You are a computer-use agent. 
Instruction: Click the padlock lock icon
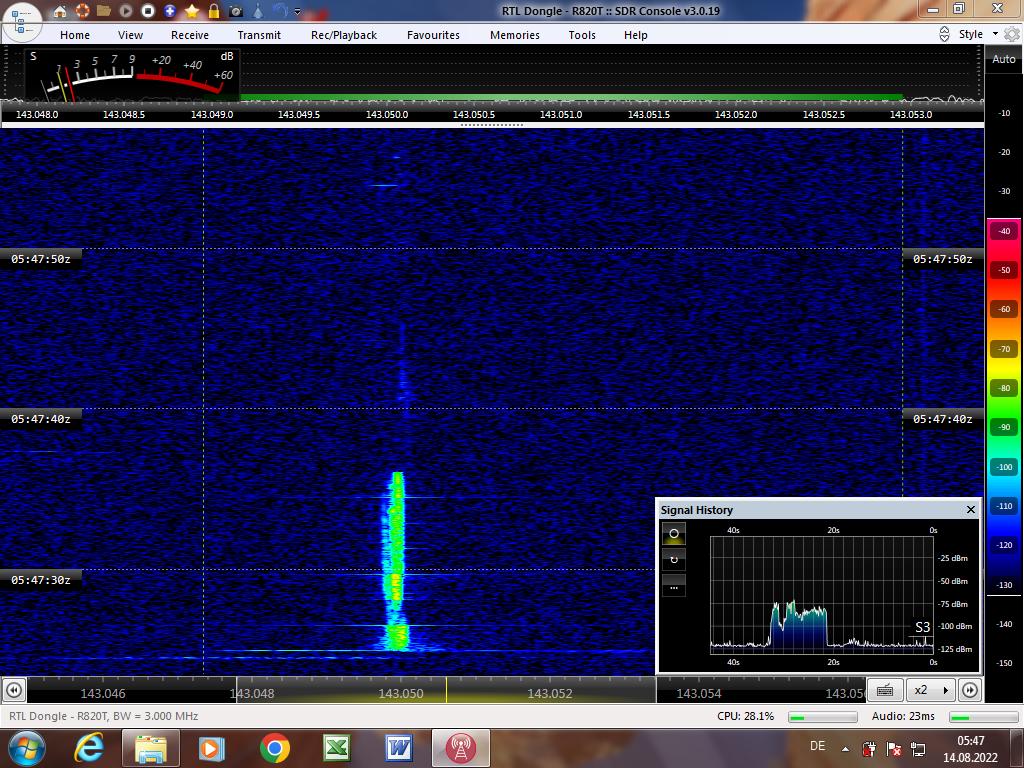pos(214,10)
